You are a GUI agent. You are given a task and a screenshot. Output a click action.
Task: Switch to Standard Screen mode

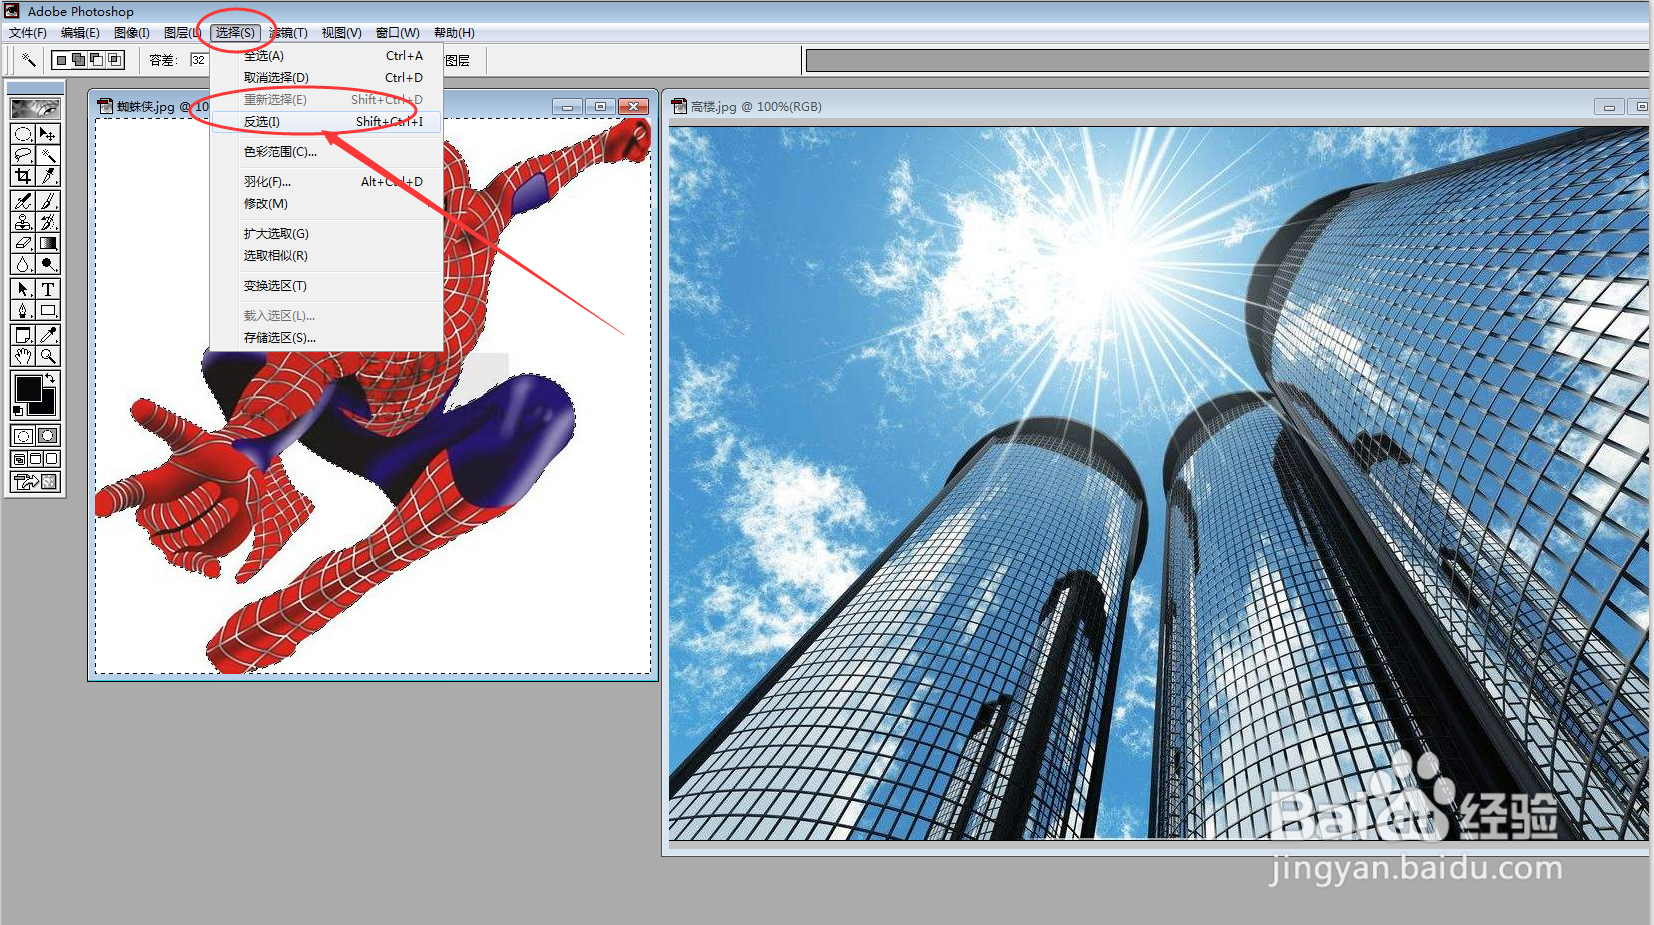click(19, 459)
